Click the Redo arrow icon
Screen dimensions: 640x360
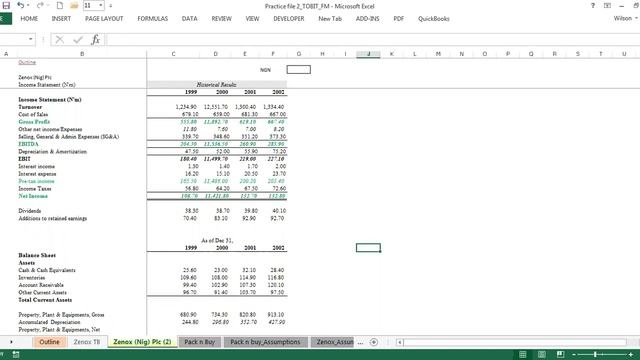(x=40, y=6)
